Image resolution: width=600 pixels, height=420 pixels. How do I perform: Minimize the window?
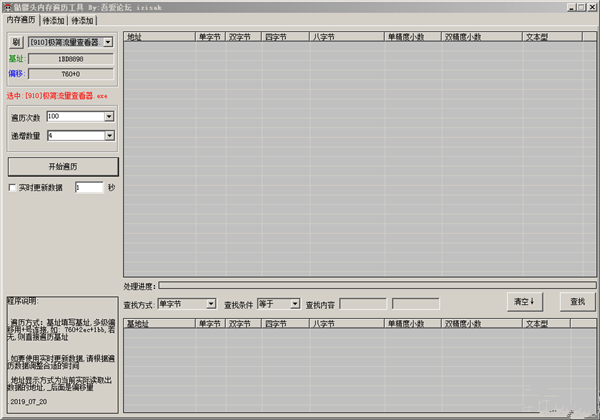(571, 7)
